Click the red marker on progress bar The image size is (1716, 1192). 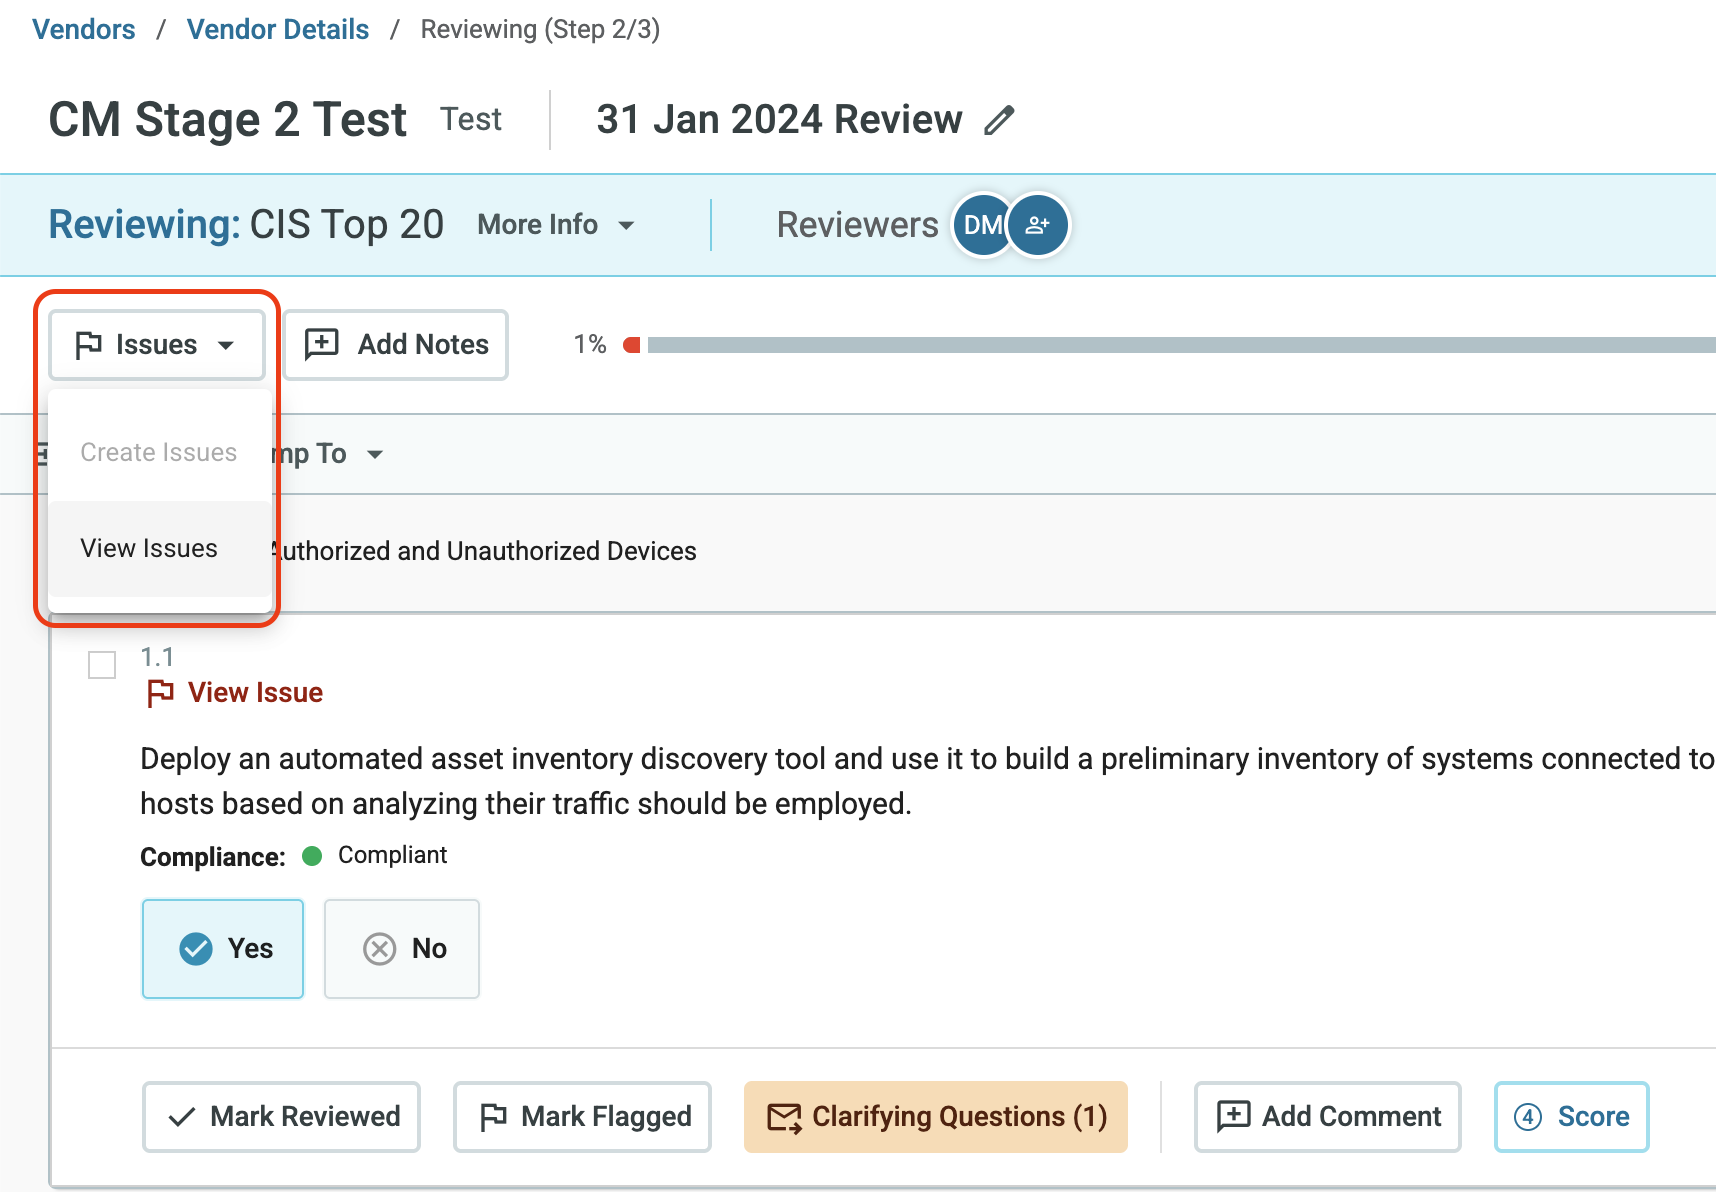click(x=631, y=345)
